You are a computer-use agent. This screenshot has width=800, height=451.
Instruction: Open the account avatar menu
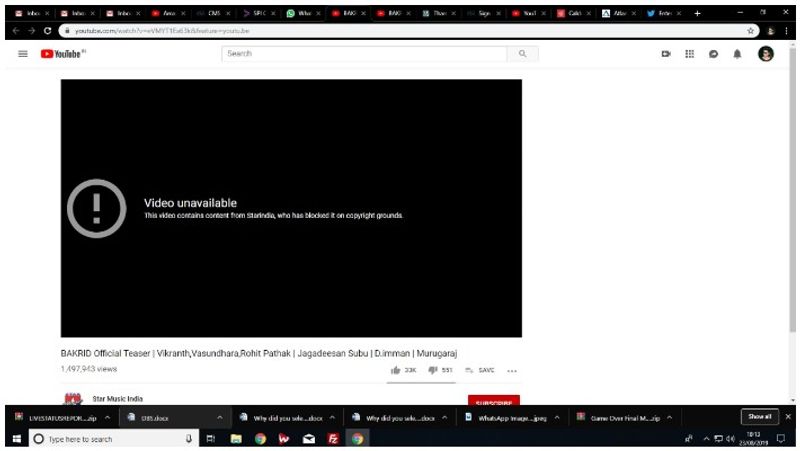coord(766,53)
